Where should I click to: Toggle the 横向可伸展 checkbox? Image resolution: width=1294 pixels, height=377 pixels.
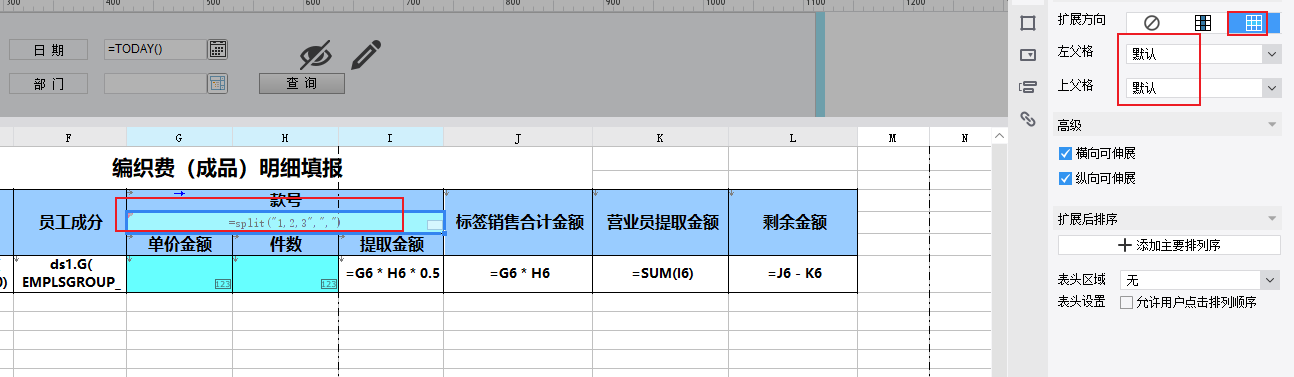coord(1065,154)
